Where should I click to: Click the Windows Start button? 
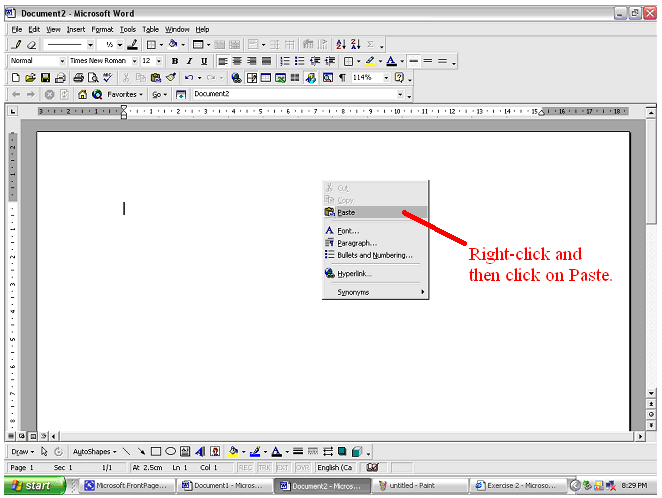35,486
